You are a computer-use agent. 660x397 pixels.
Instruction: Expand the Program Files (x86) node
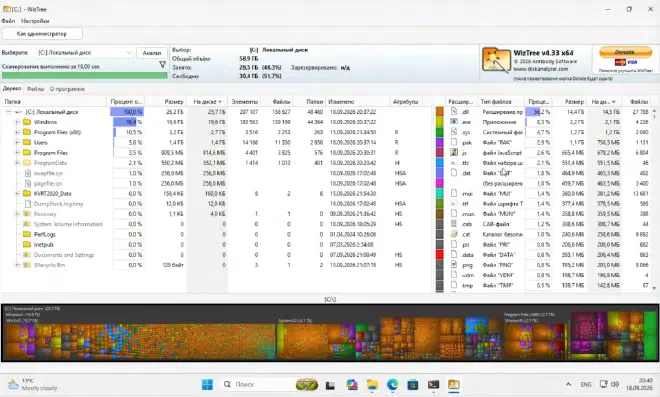17,132
